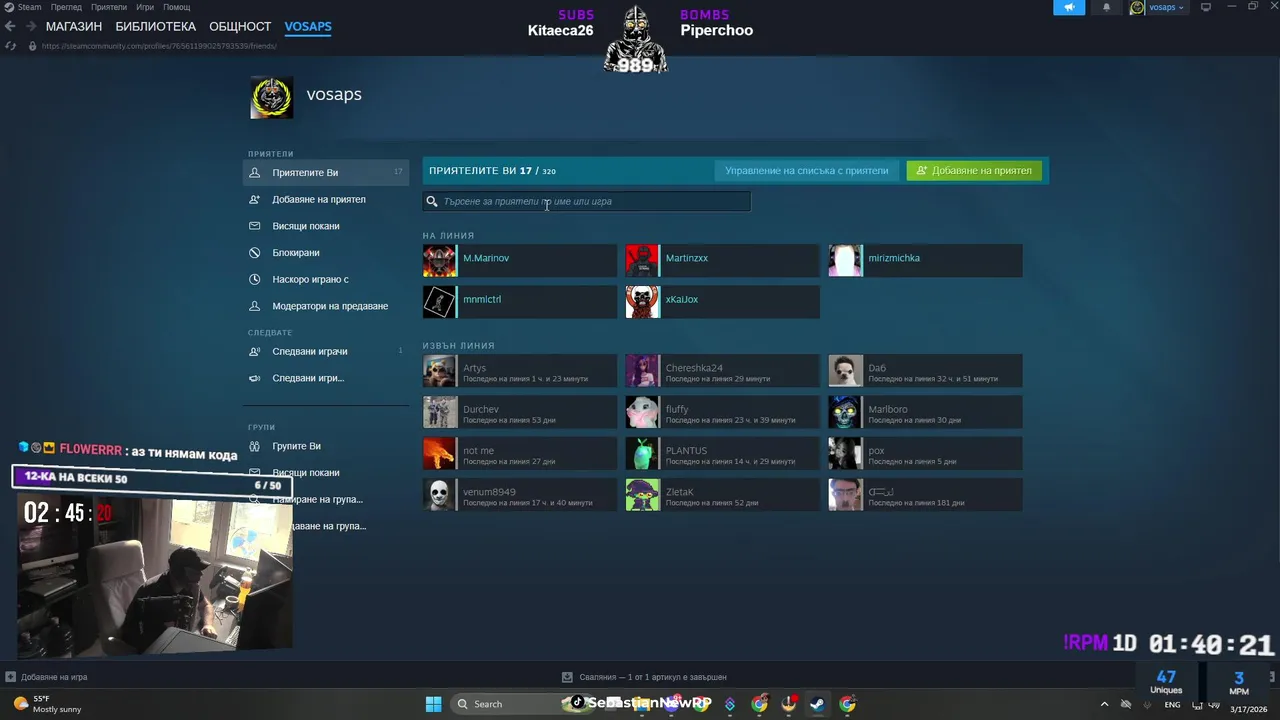Image resolution: width=1280 pixels, height=720 pixels.
Task: Select Модератори на предаване in sidebar
Action: 325,306
